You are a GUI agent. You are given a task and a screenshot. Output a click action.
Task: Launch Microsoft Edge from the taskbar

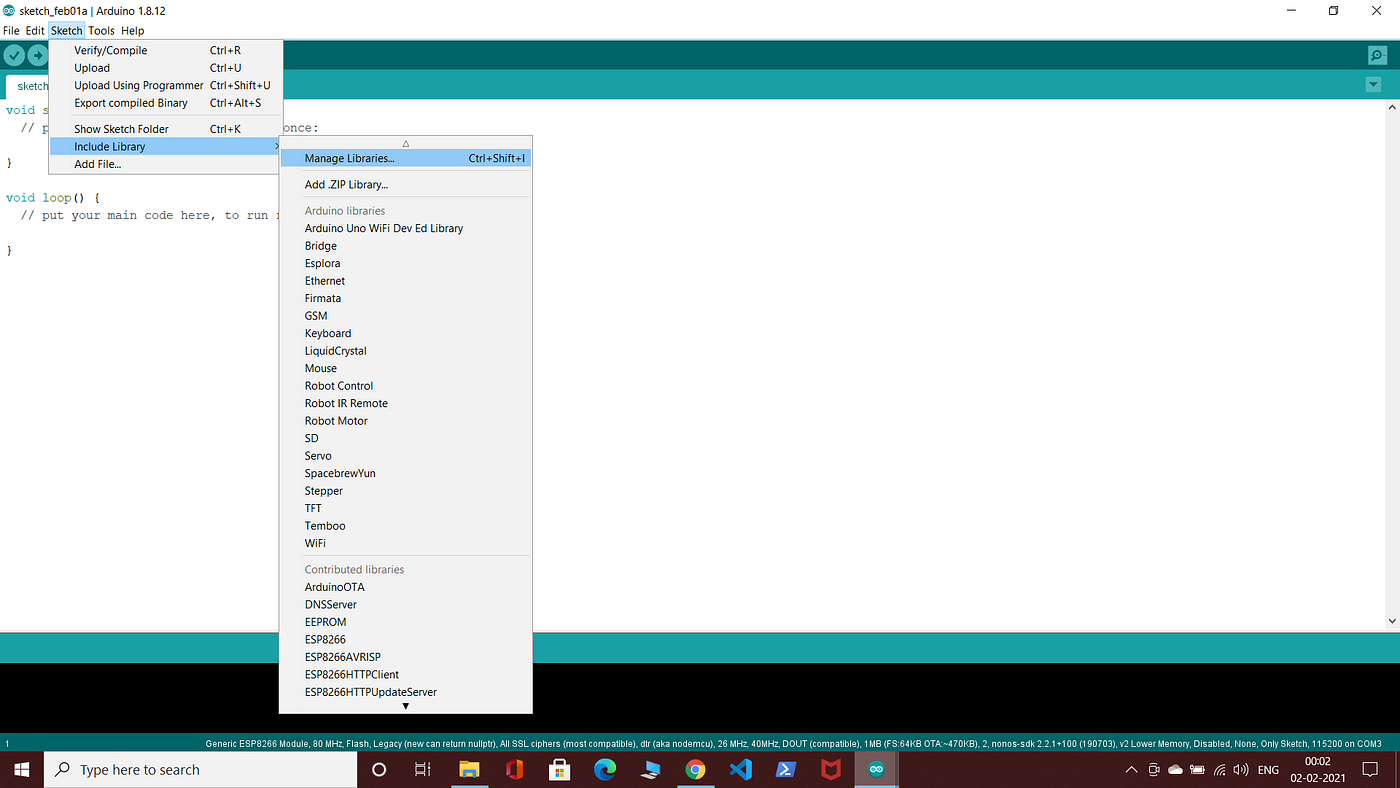[605, 769]
